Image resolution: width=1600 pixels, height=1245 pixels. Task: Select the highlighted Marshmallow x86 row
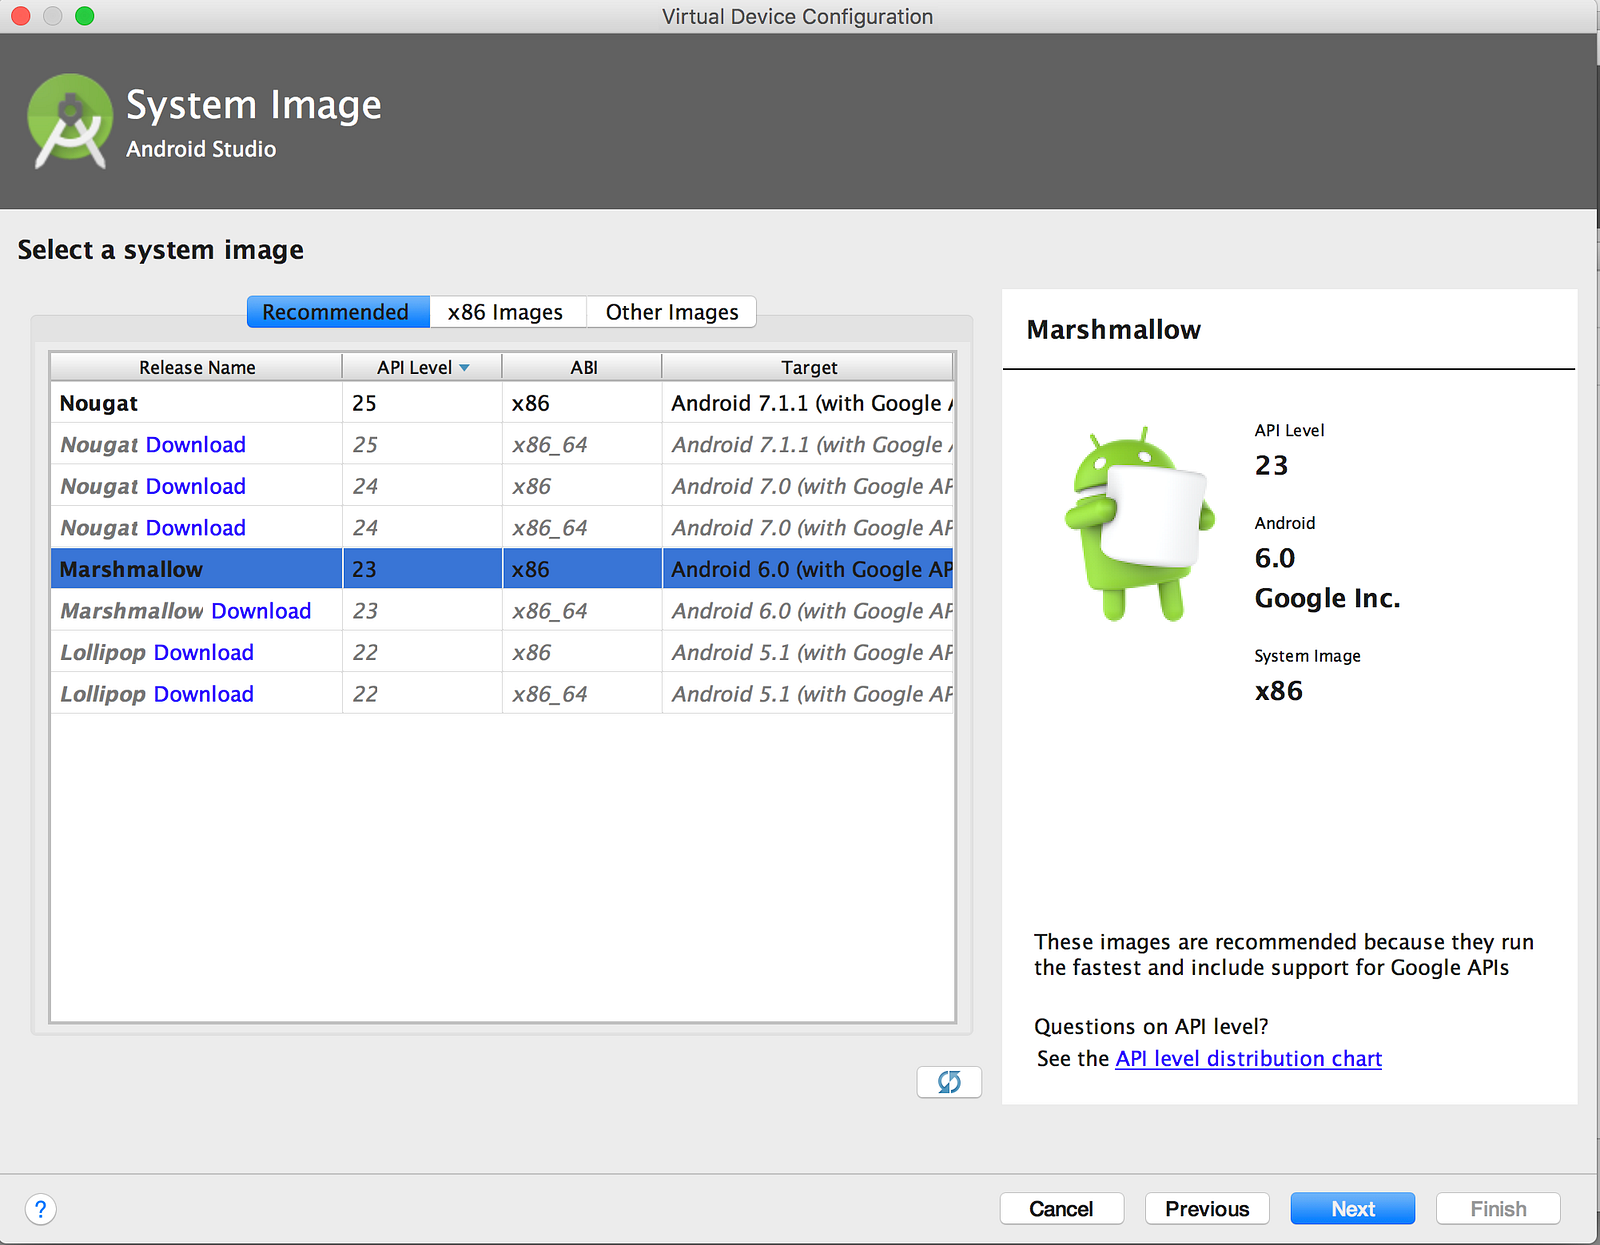point(502,569)
